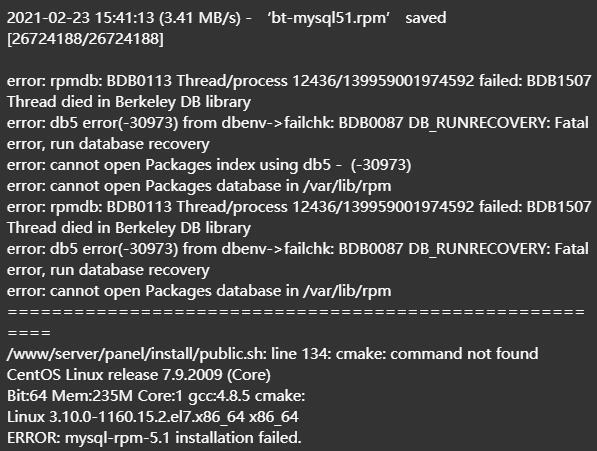
Task: Click 'CentOS Linux release 7.9.2009 (Core)' text
Action: [x=139, y=375]
